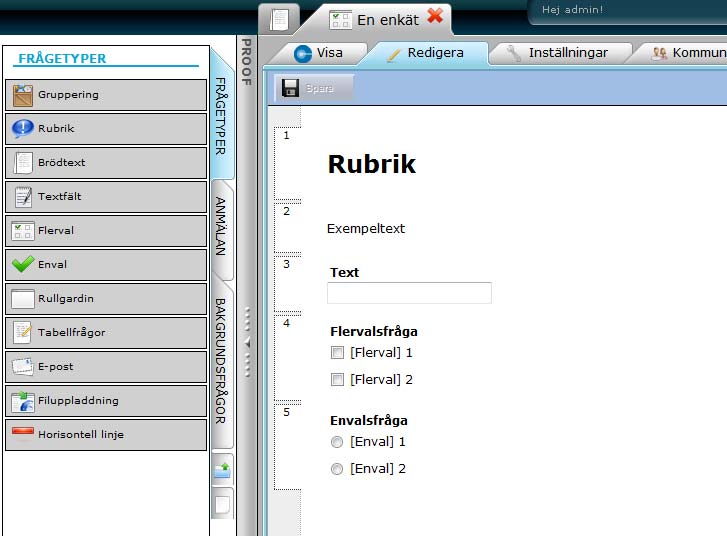727x536 pixels.
Task: Open the Visa tab
Action: [x=318, y=53]
